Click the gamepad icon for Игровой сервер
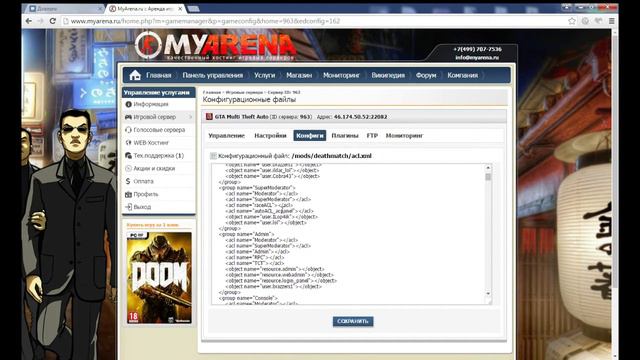Screen dimensions: 640x360 coord(128,117)
